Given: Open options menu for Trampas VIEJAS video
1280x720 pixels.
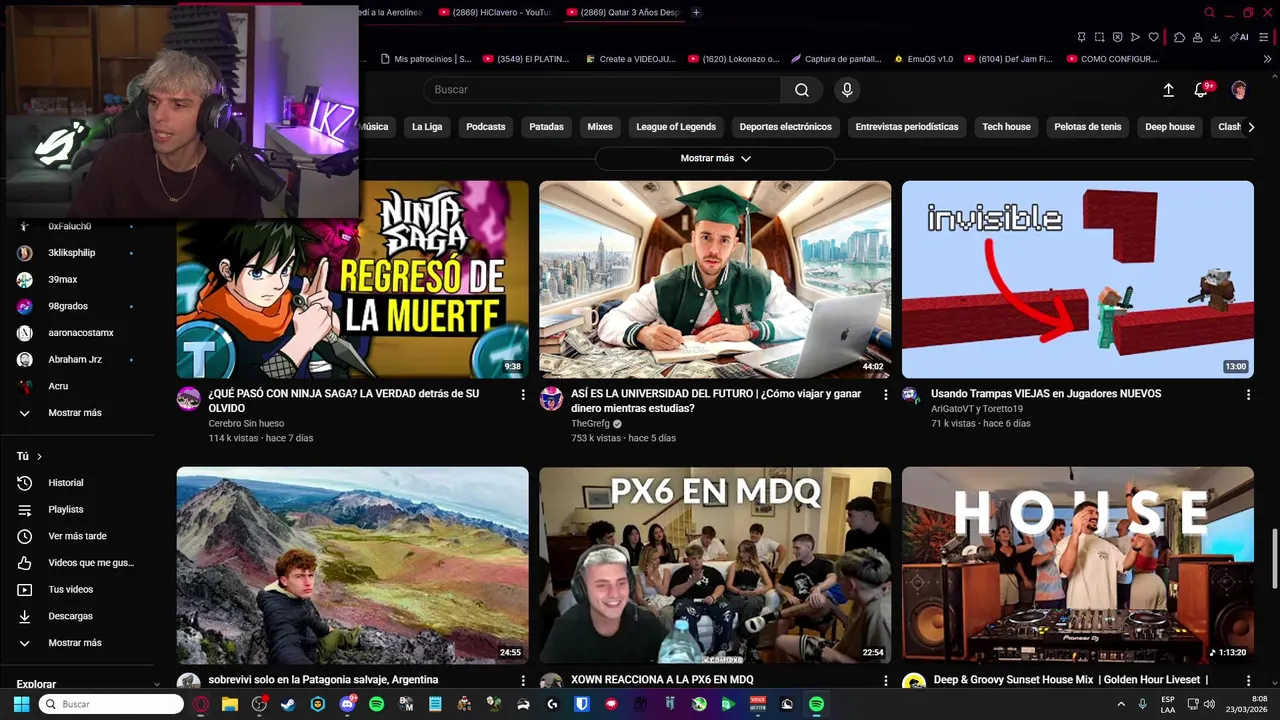Looking at the screenshot, I should tap(1247, 395).
